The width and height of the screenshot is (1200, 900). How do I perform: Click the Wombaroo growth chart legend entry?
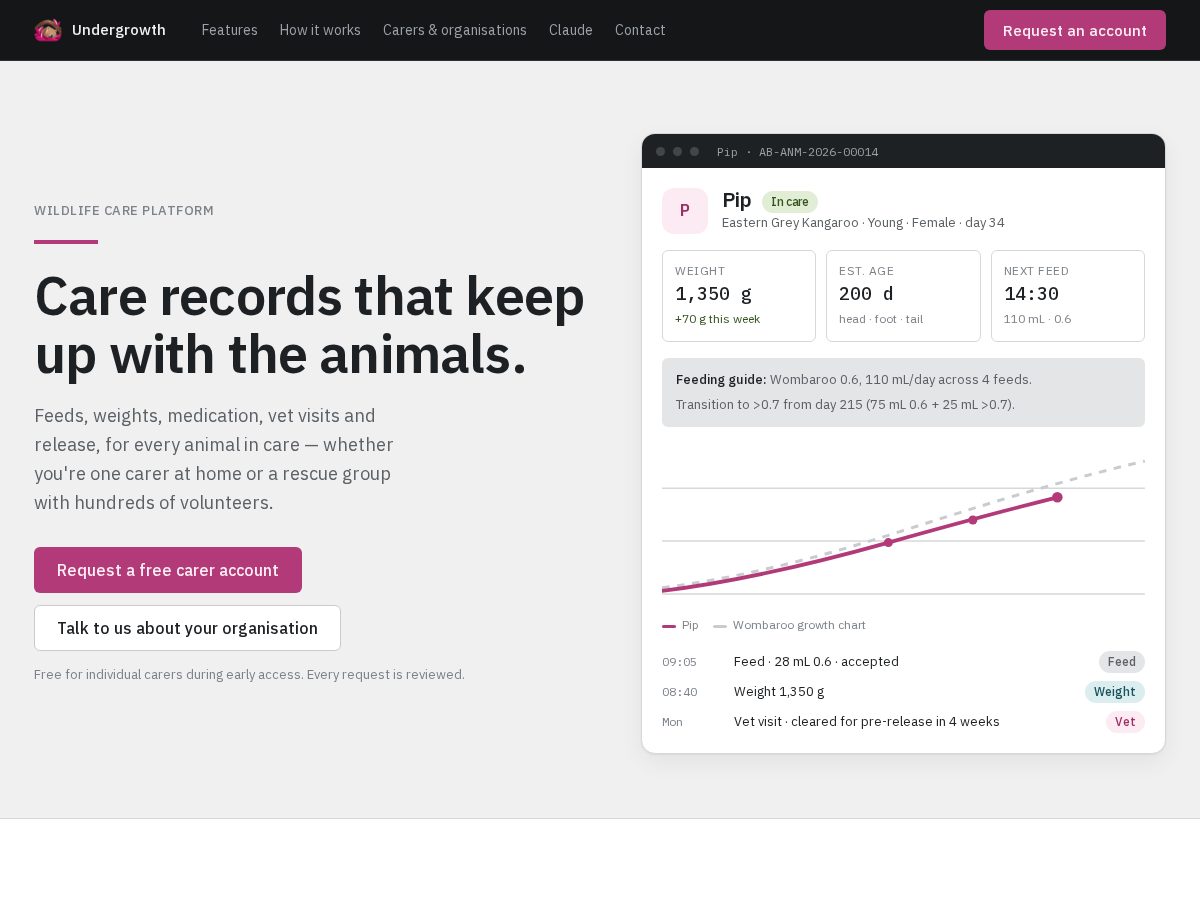pyautogui.click(x=790, y=625)
